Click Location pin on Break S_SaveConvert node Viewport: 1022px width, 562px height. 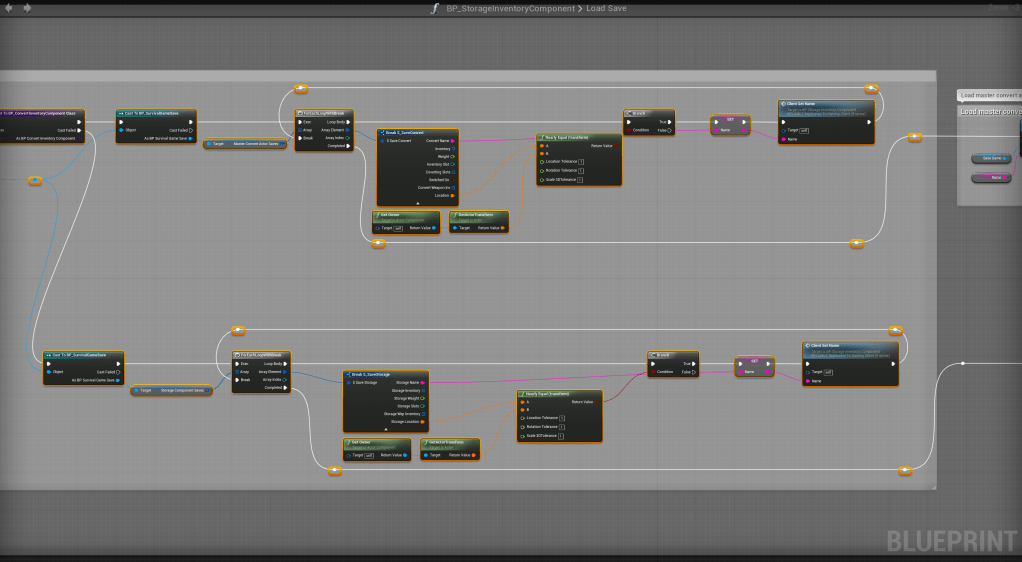pos(452,195)
